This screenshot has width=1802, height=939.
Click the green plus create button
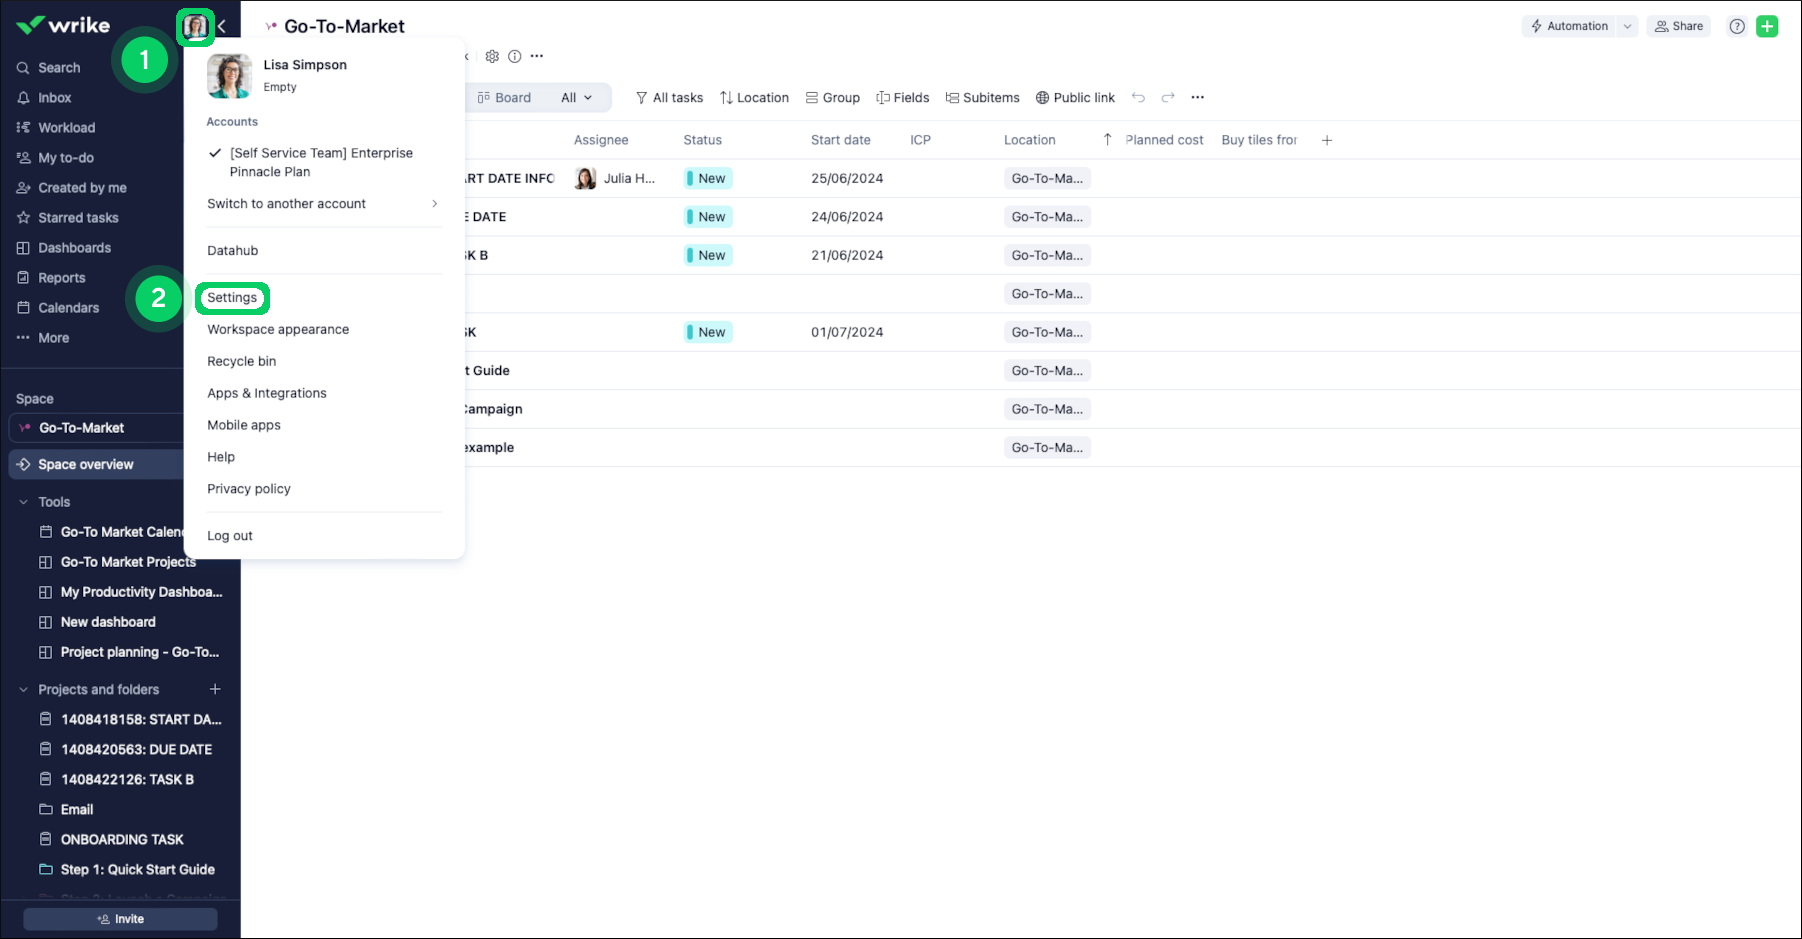[1767, 26]
